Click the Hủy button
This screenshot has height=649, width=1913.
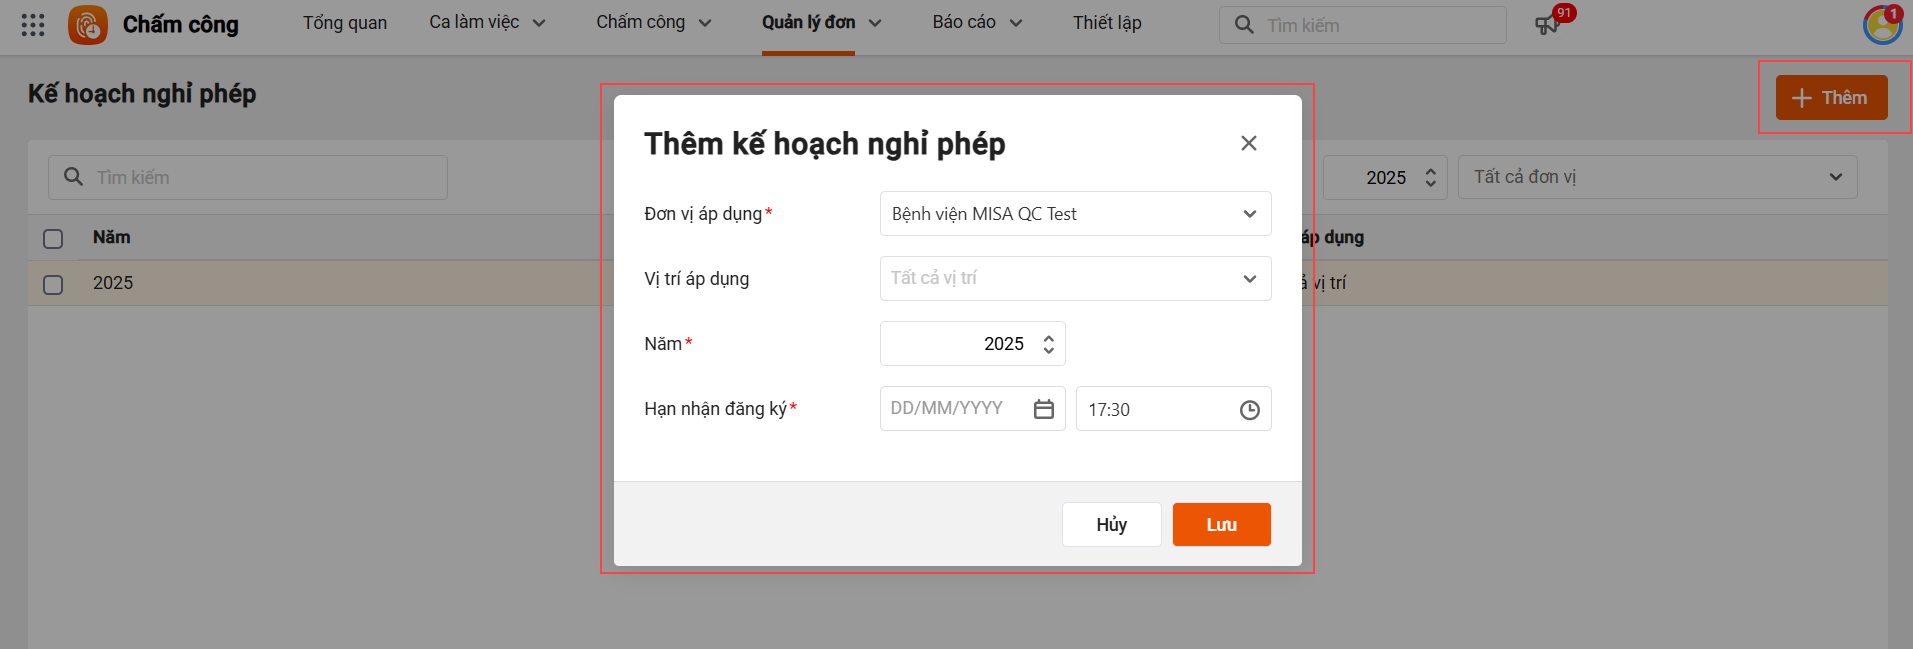(1111, 525)
